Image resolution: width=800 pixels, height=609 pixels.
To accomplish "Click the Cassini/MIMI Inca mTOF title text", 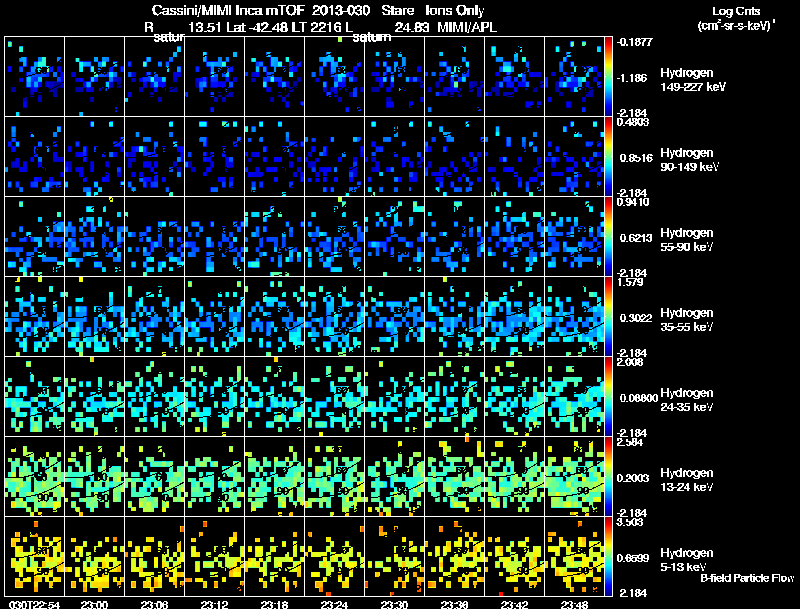I will 228,11.
